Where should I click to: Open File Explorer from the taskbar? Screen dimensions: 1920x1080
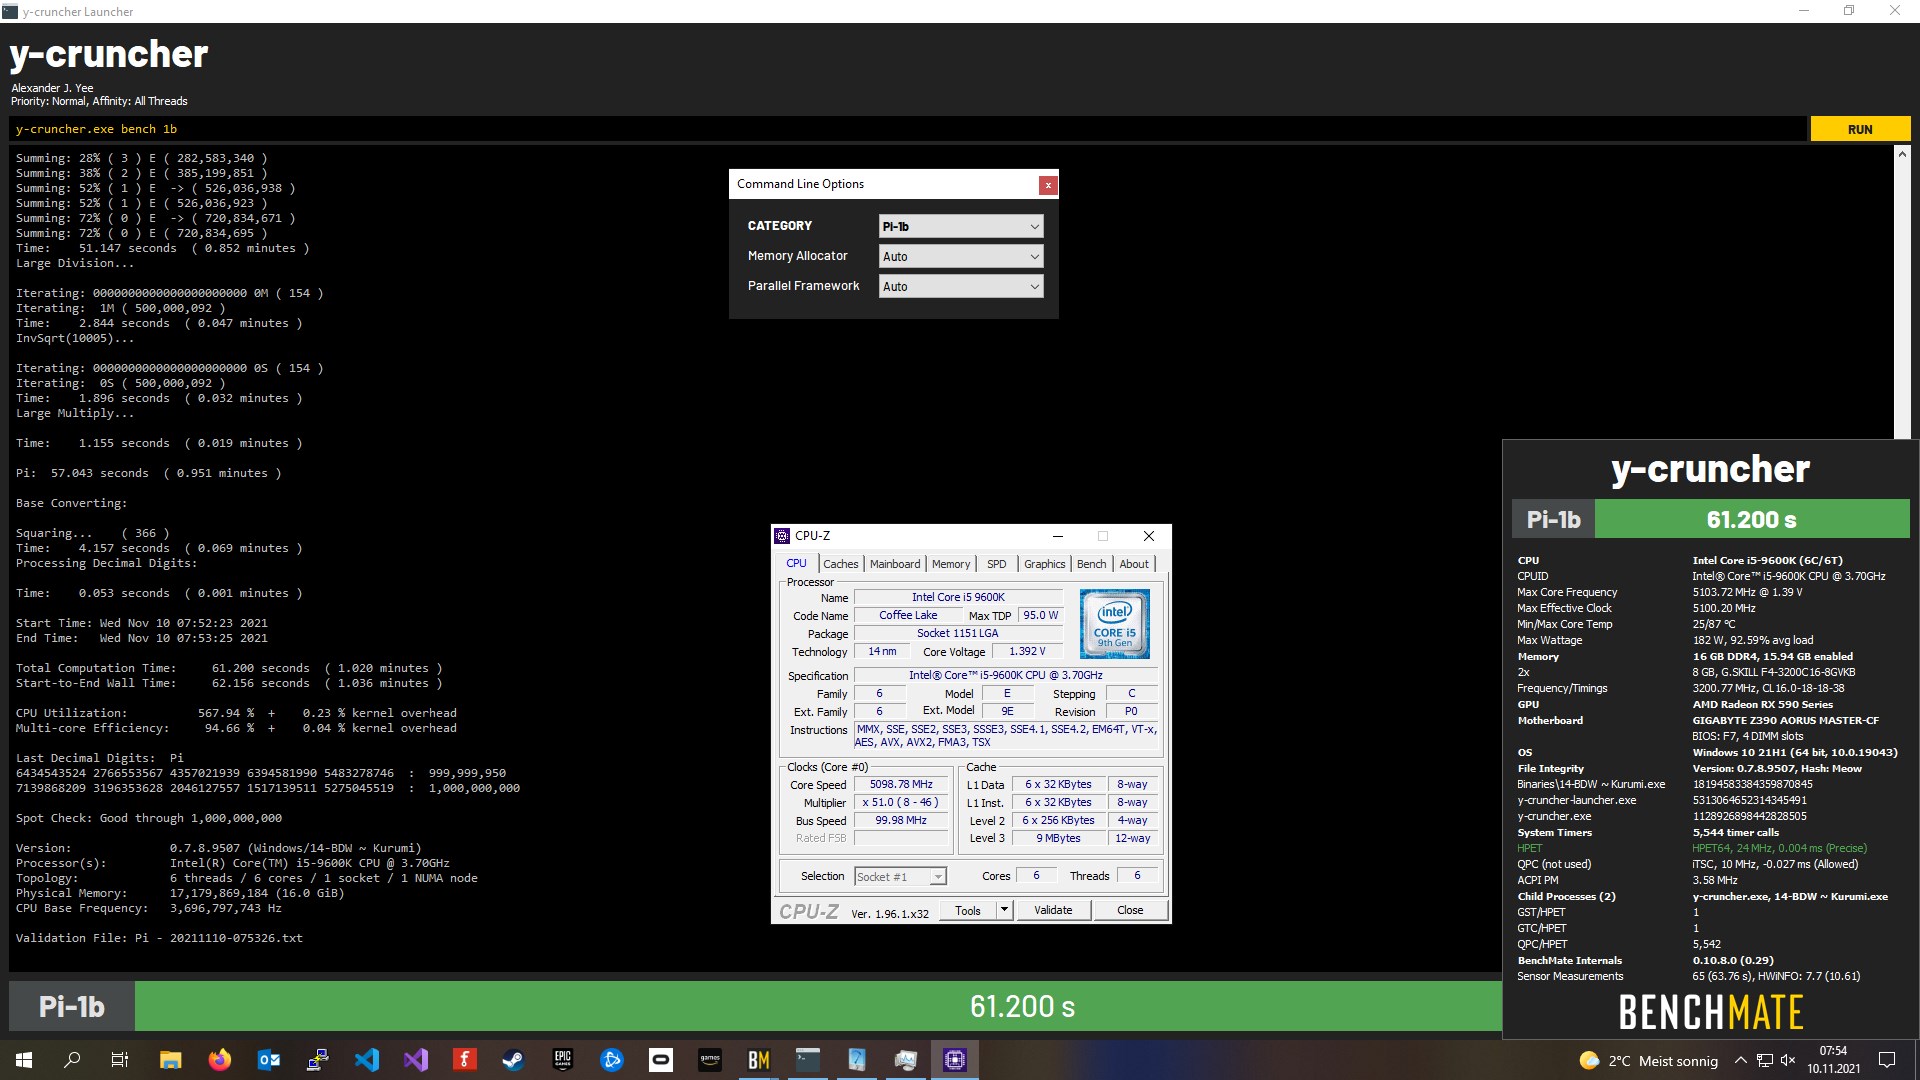pyautogui.click(x=170, y=1060)
